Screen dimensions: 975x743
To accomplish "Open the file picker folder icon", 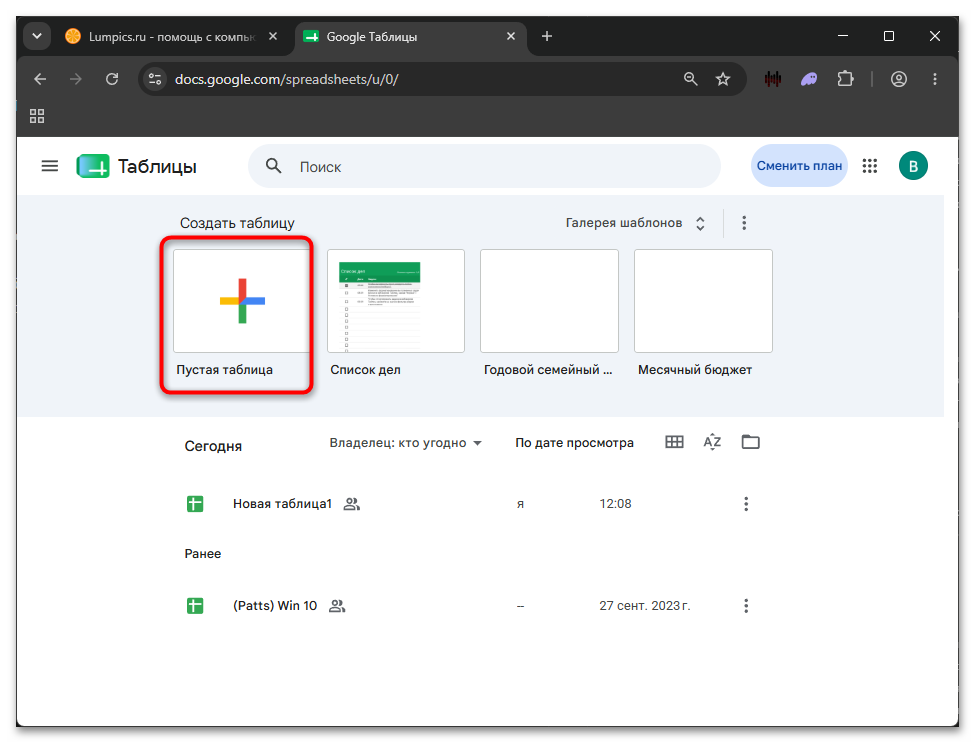I will coord(751,442).
